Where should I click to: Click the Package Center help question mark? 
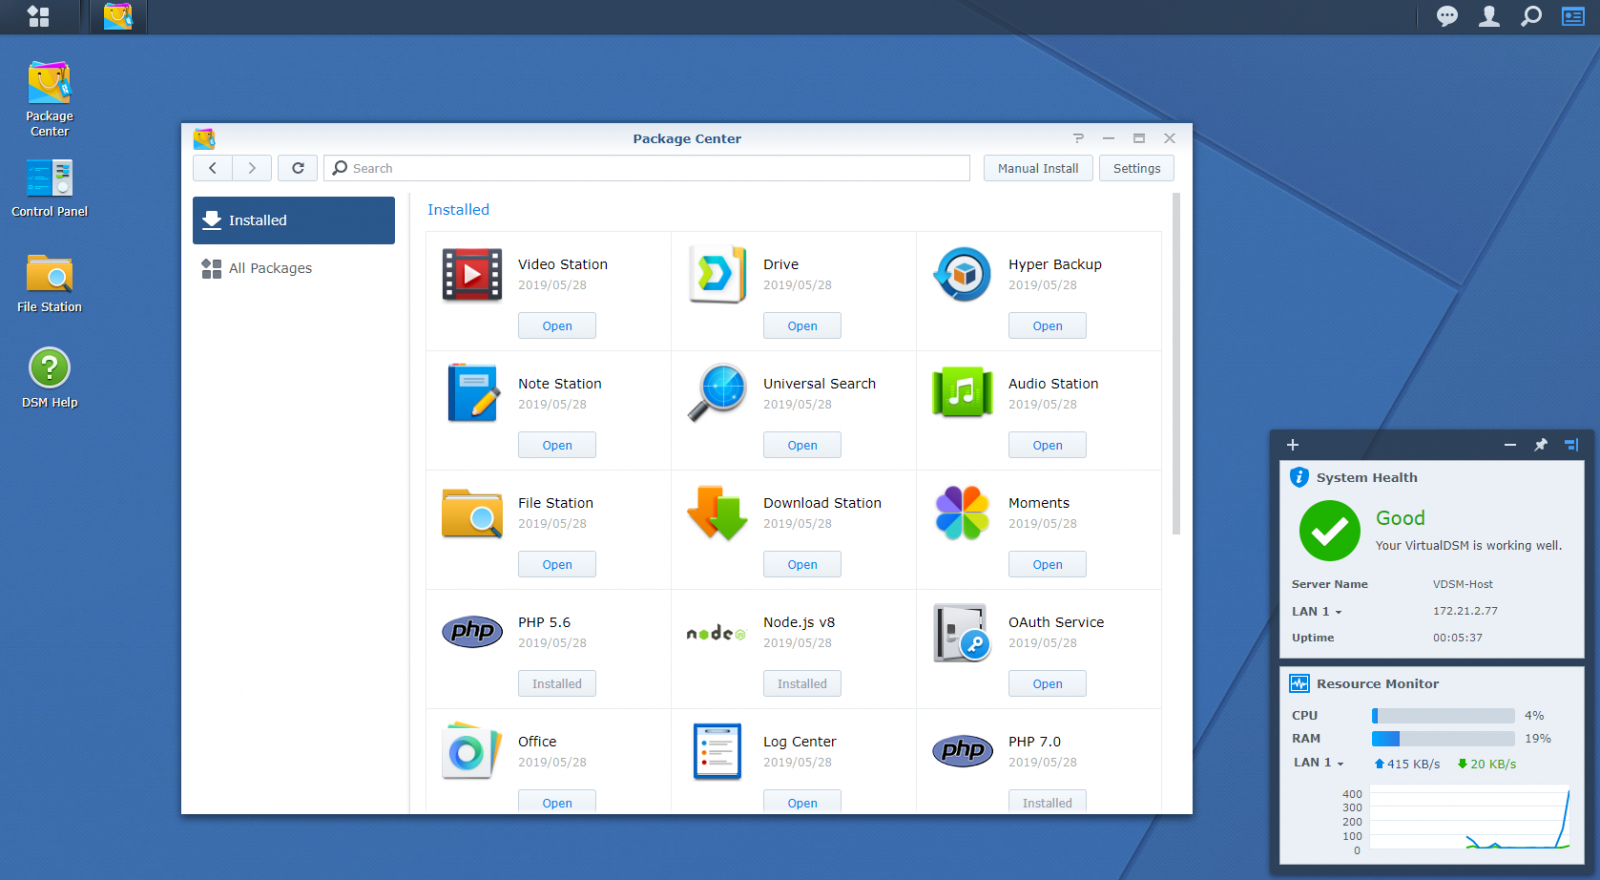[1078, 138]
